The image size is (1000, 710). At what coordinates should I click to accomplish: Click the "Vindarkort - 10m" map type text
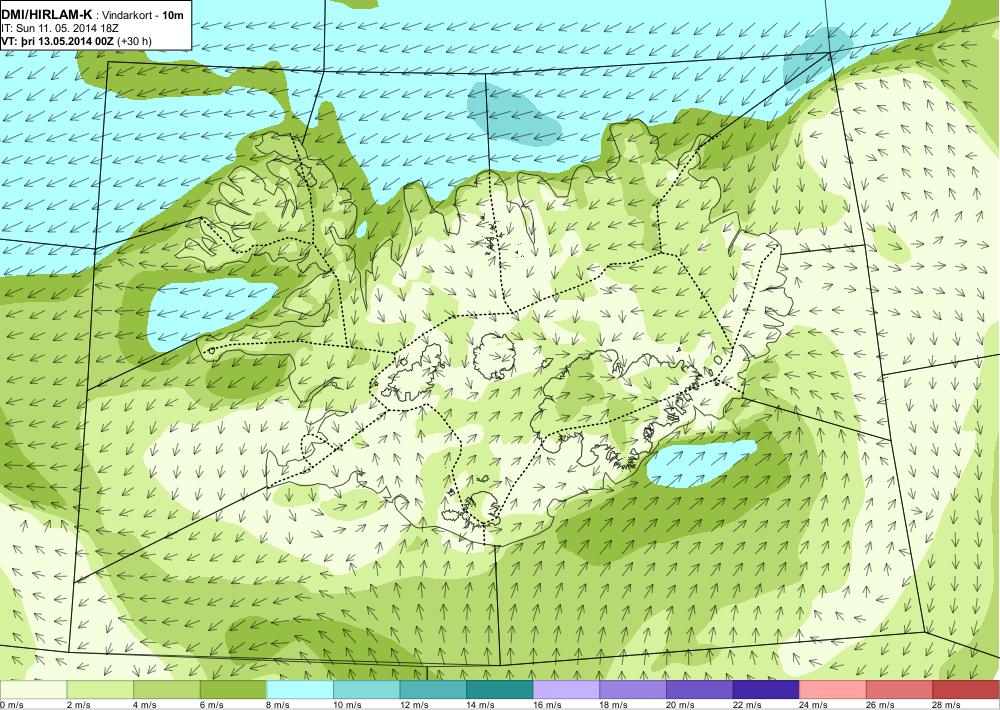[x=143, y=15]
